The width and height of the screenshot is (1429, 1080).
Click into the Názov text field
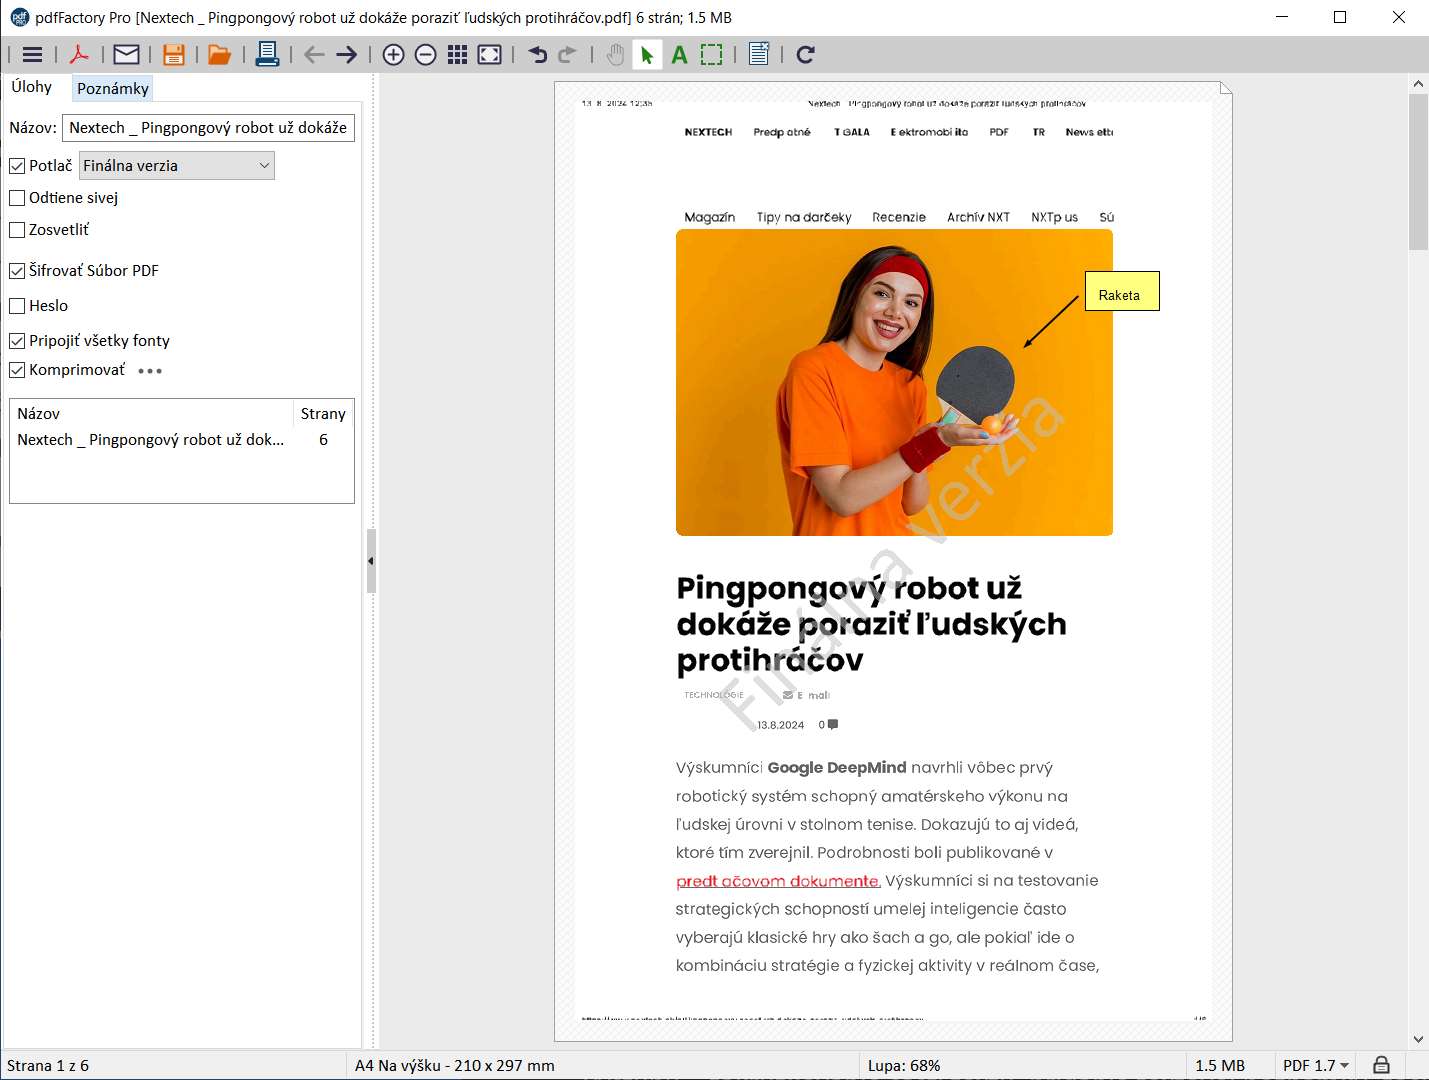[208, 128]
